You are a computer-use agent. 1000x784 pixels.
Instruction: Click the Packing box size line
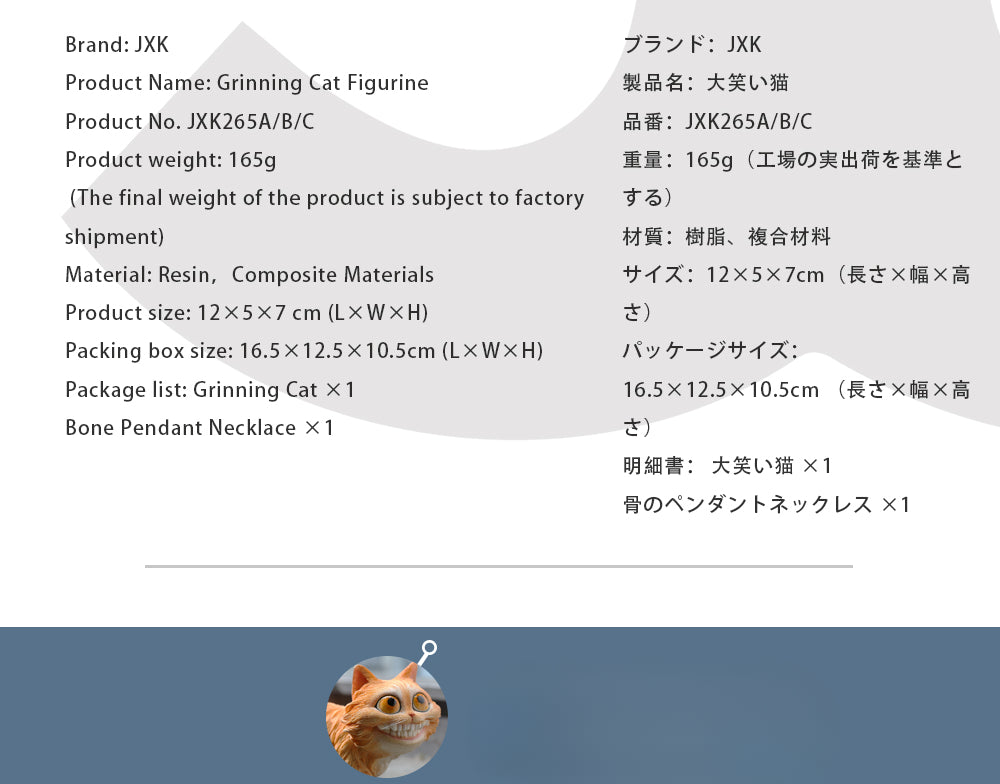tap(304, 351)
